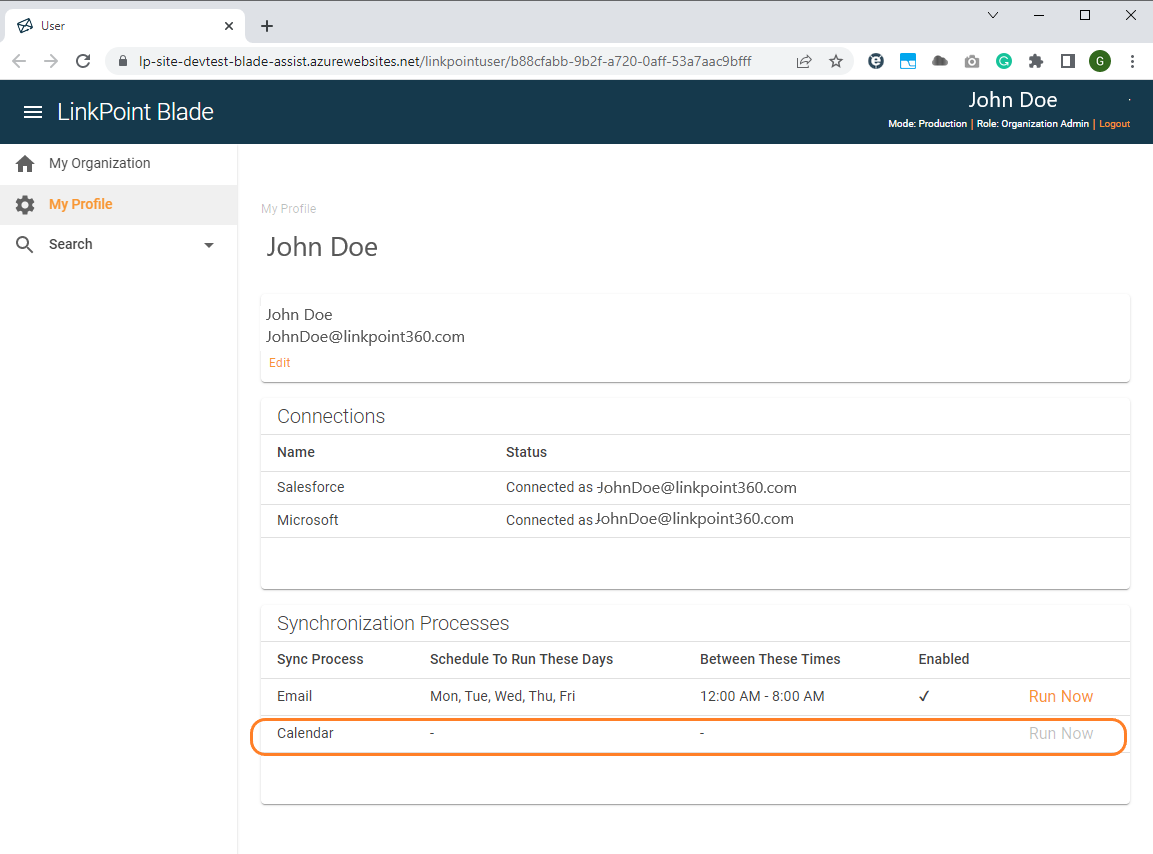Go back to the previous page

click(x=19, y=61)
